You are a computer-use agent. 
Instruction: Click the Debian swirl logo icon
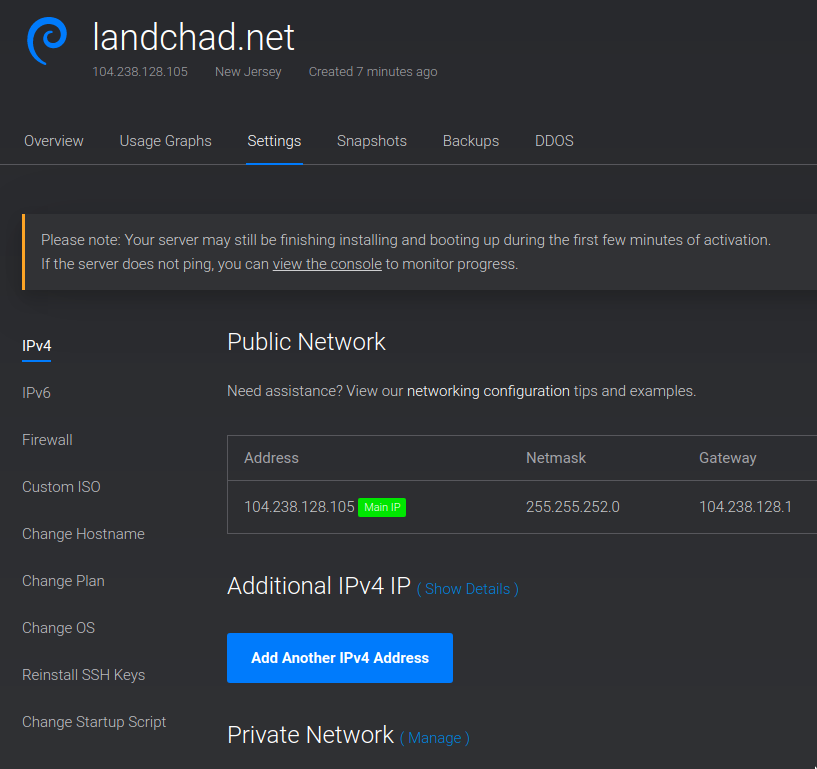pos(47,41)
